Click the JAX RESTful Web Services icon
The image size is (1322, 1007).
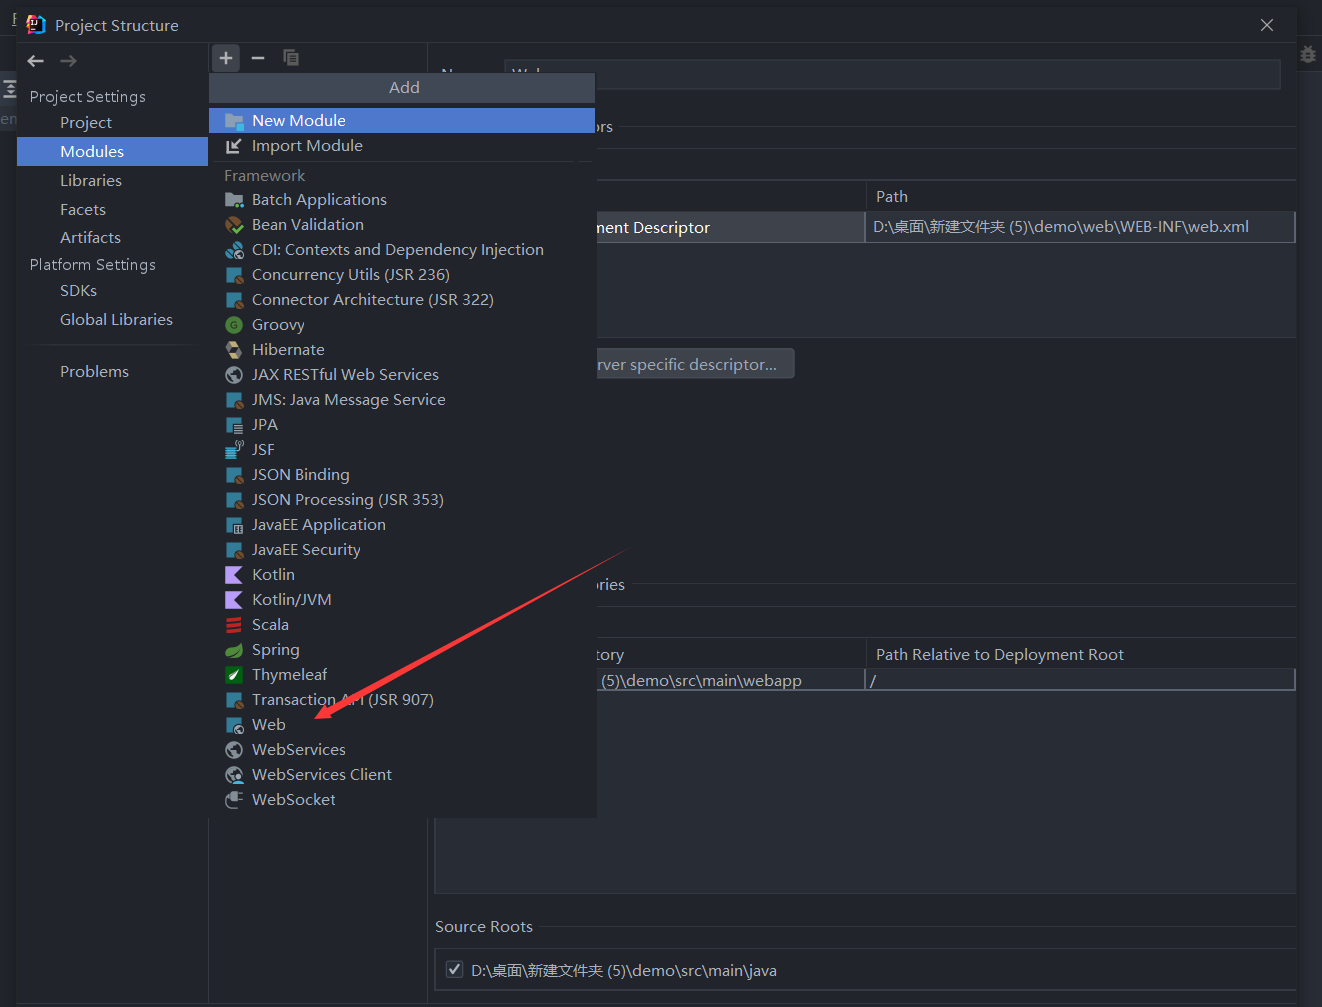pos(234,375)
